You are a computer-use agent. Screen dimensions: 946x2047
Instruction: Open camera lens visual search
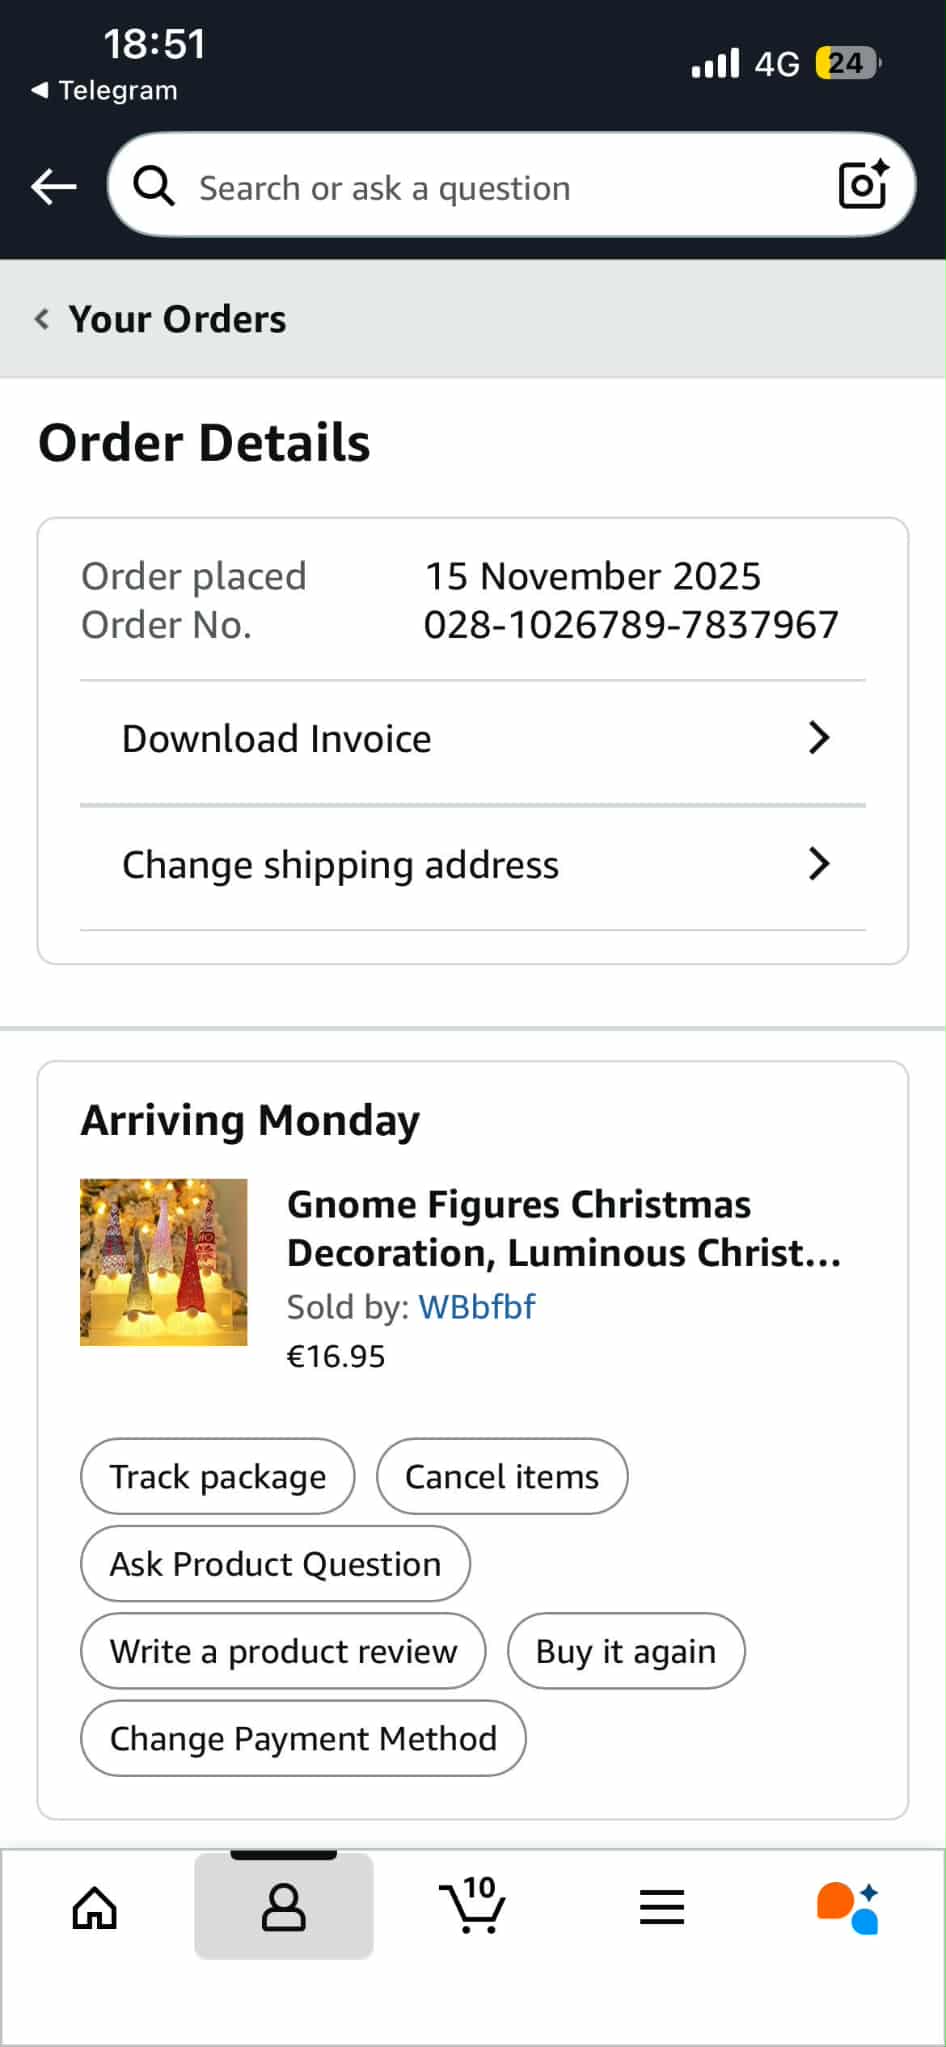pos(862,185)
